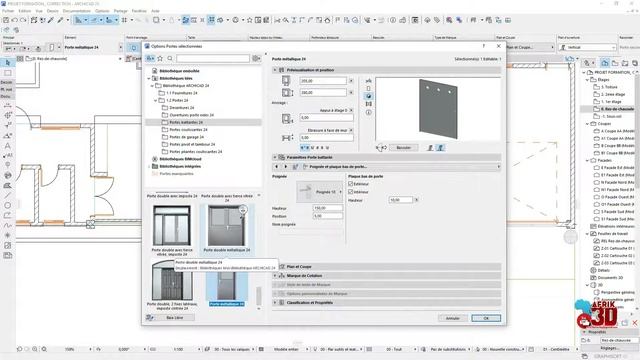Collapse the Bibliothèque ARCHICAD 24 folder

152,86
